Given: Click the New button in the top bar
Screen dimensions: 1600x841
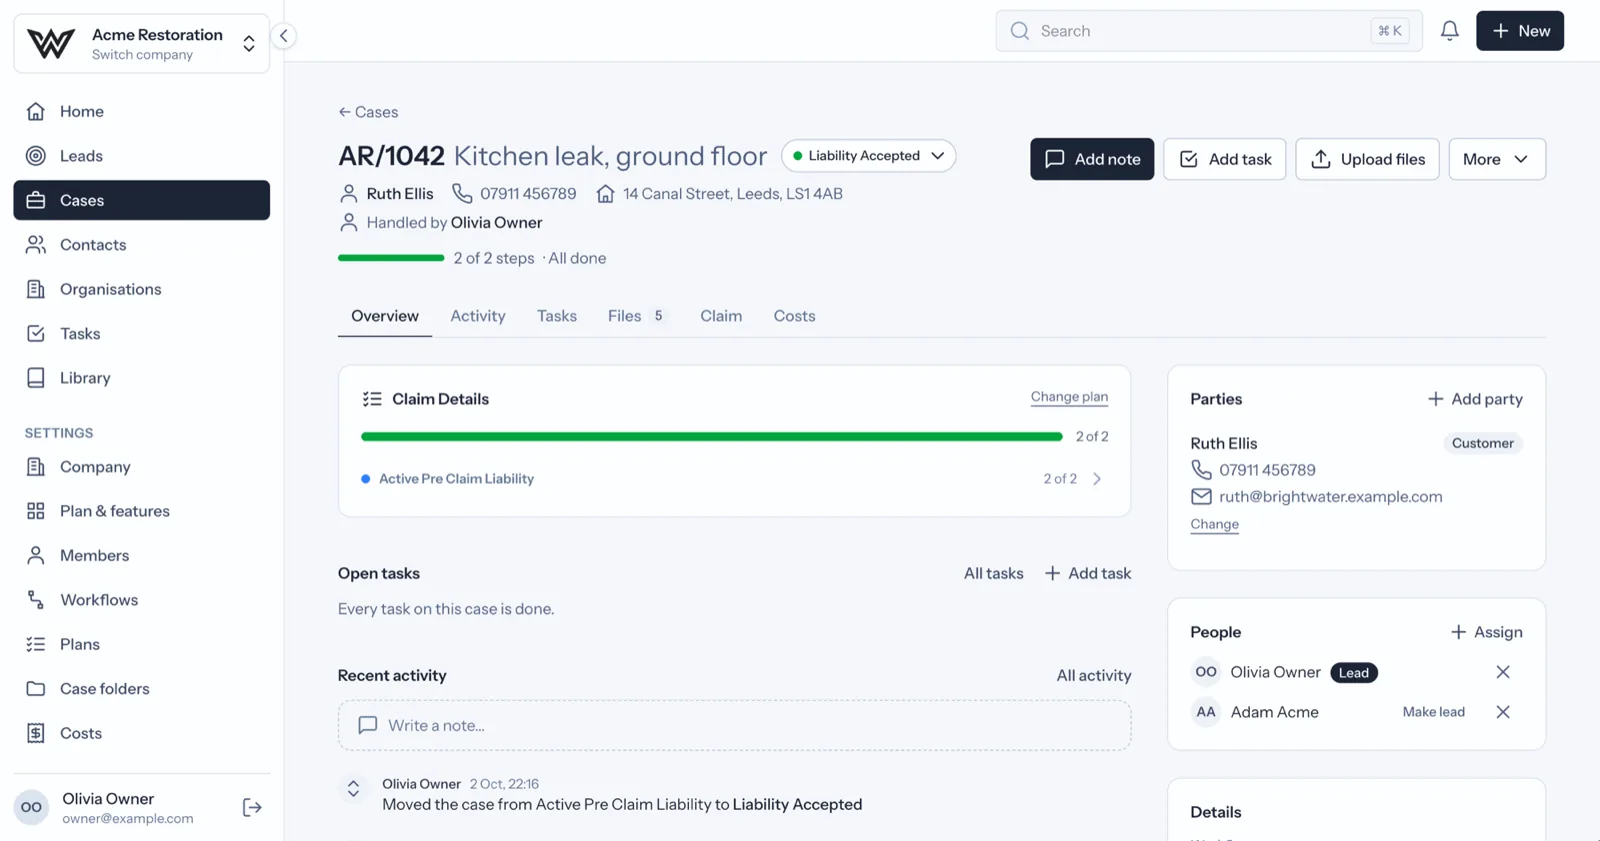Looking at the screenshot, I should coord(1520,31).
